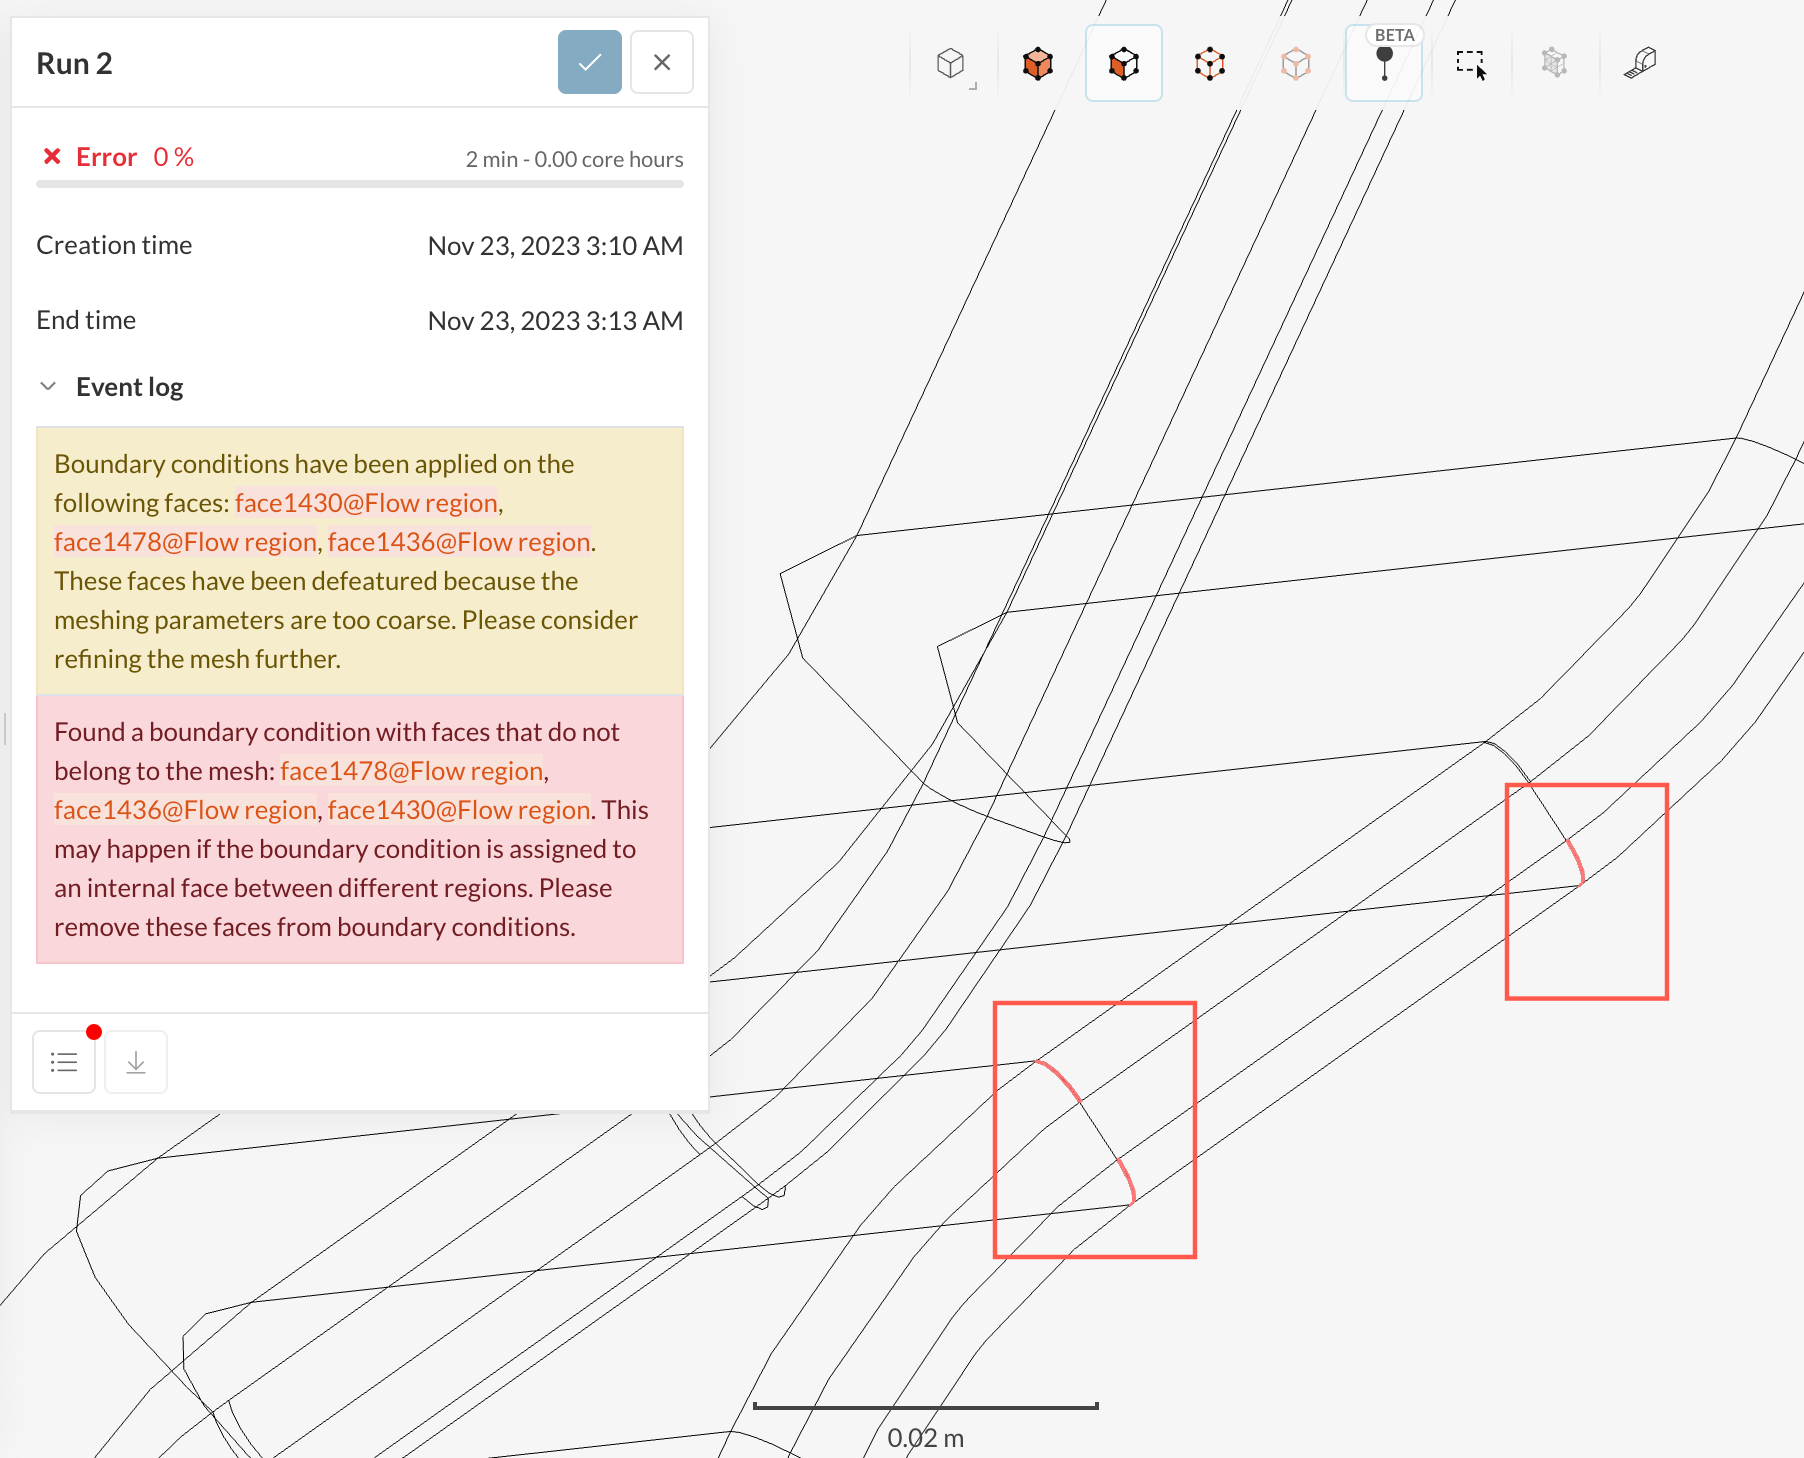Click the Creation time value Nov 23, 2023 3:10 AM

[555, 246]
